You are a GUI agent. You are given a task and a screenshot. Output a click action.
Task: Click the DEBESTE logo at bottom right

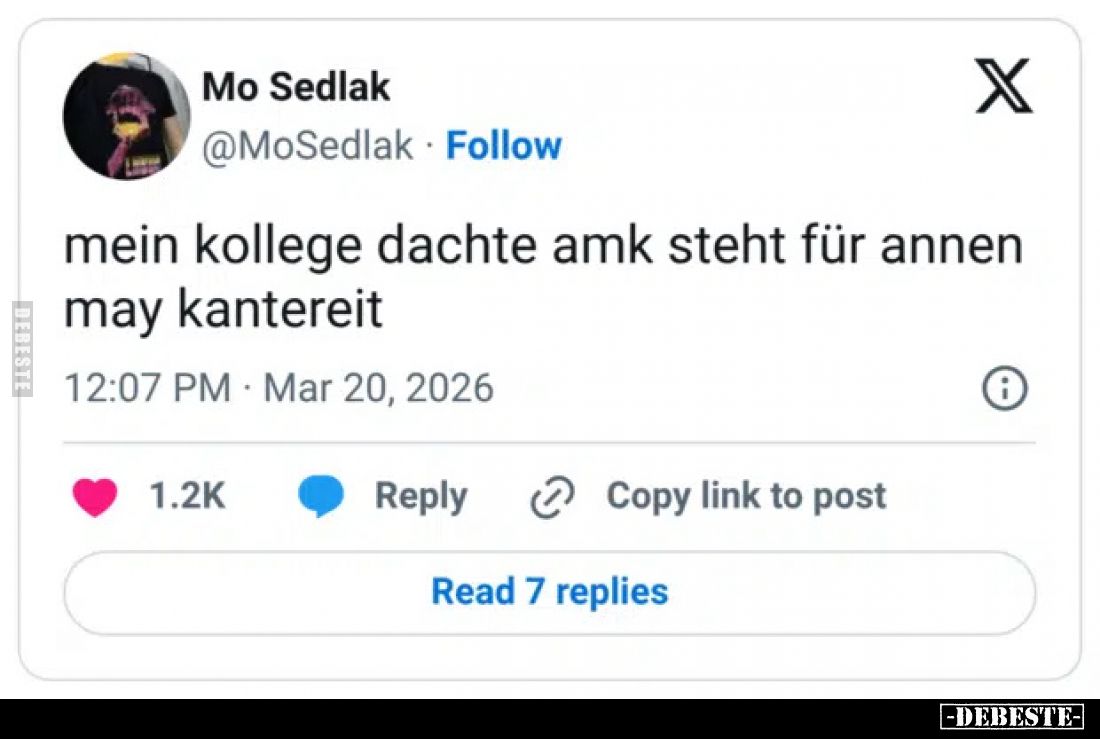(1012, 717)
